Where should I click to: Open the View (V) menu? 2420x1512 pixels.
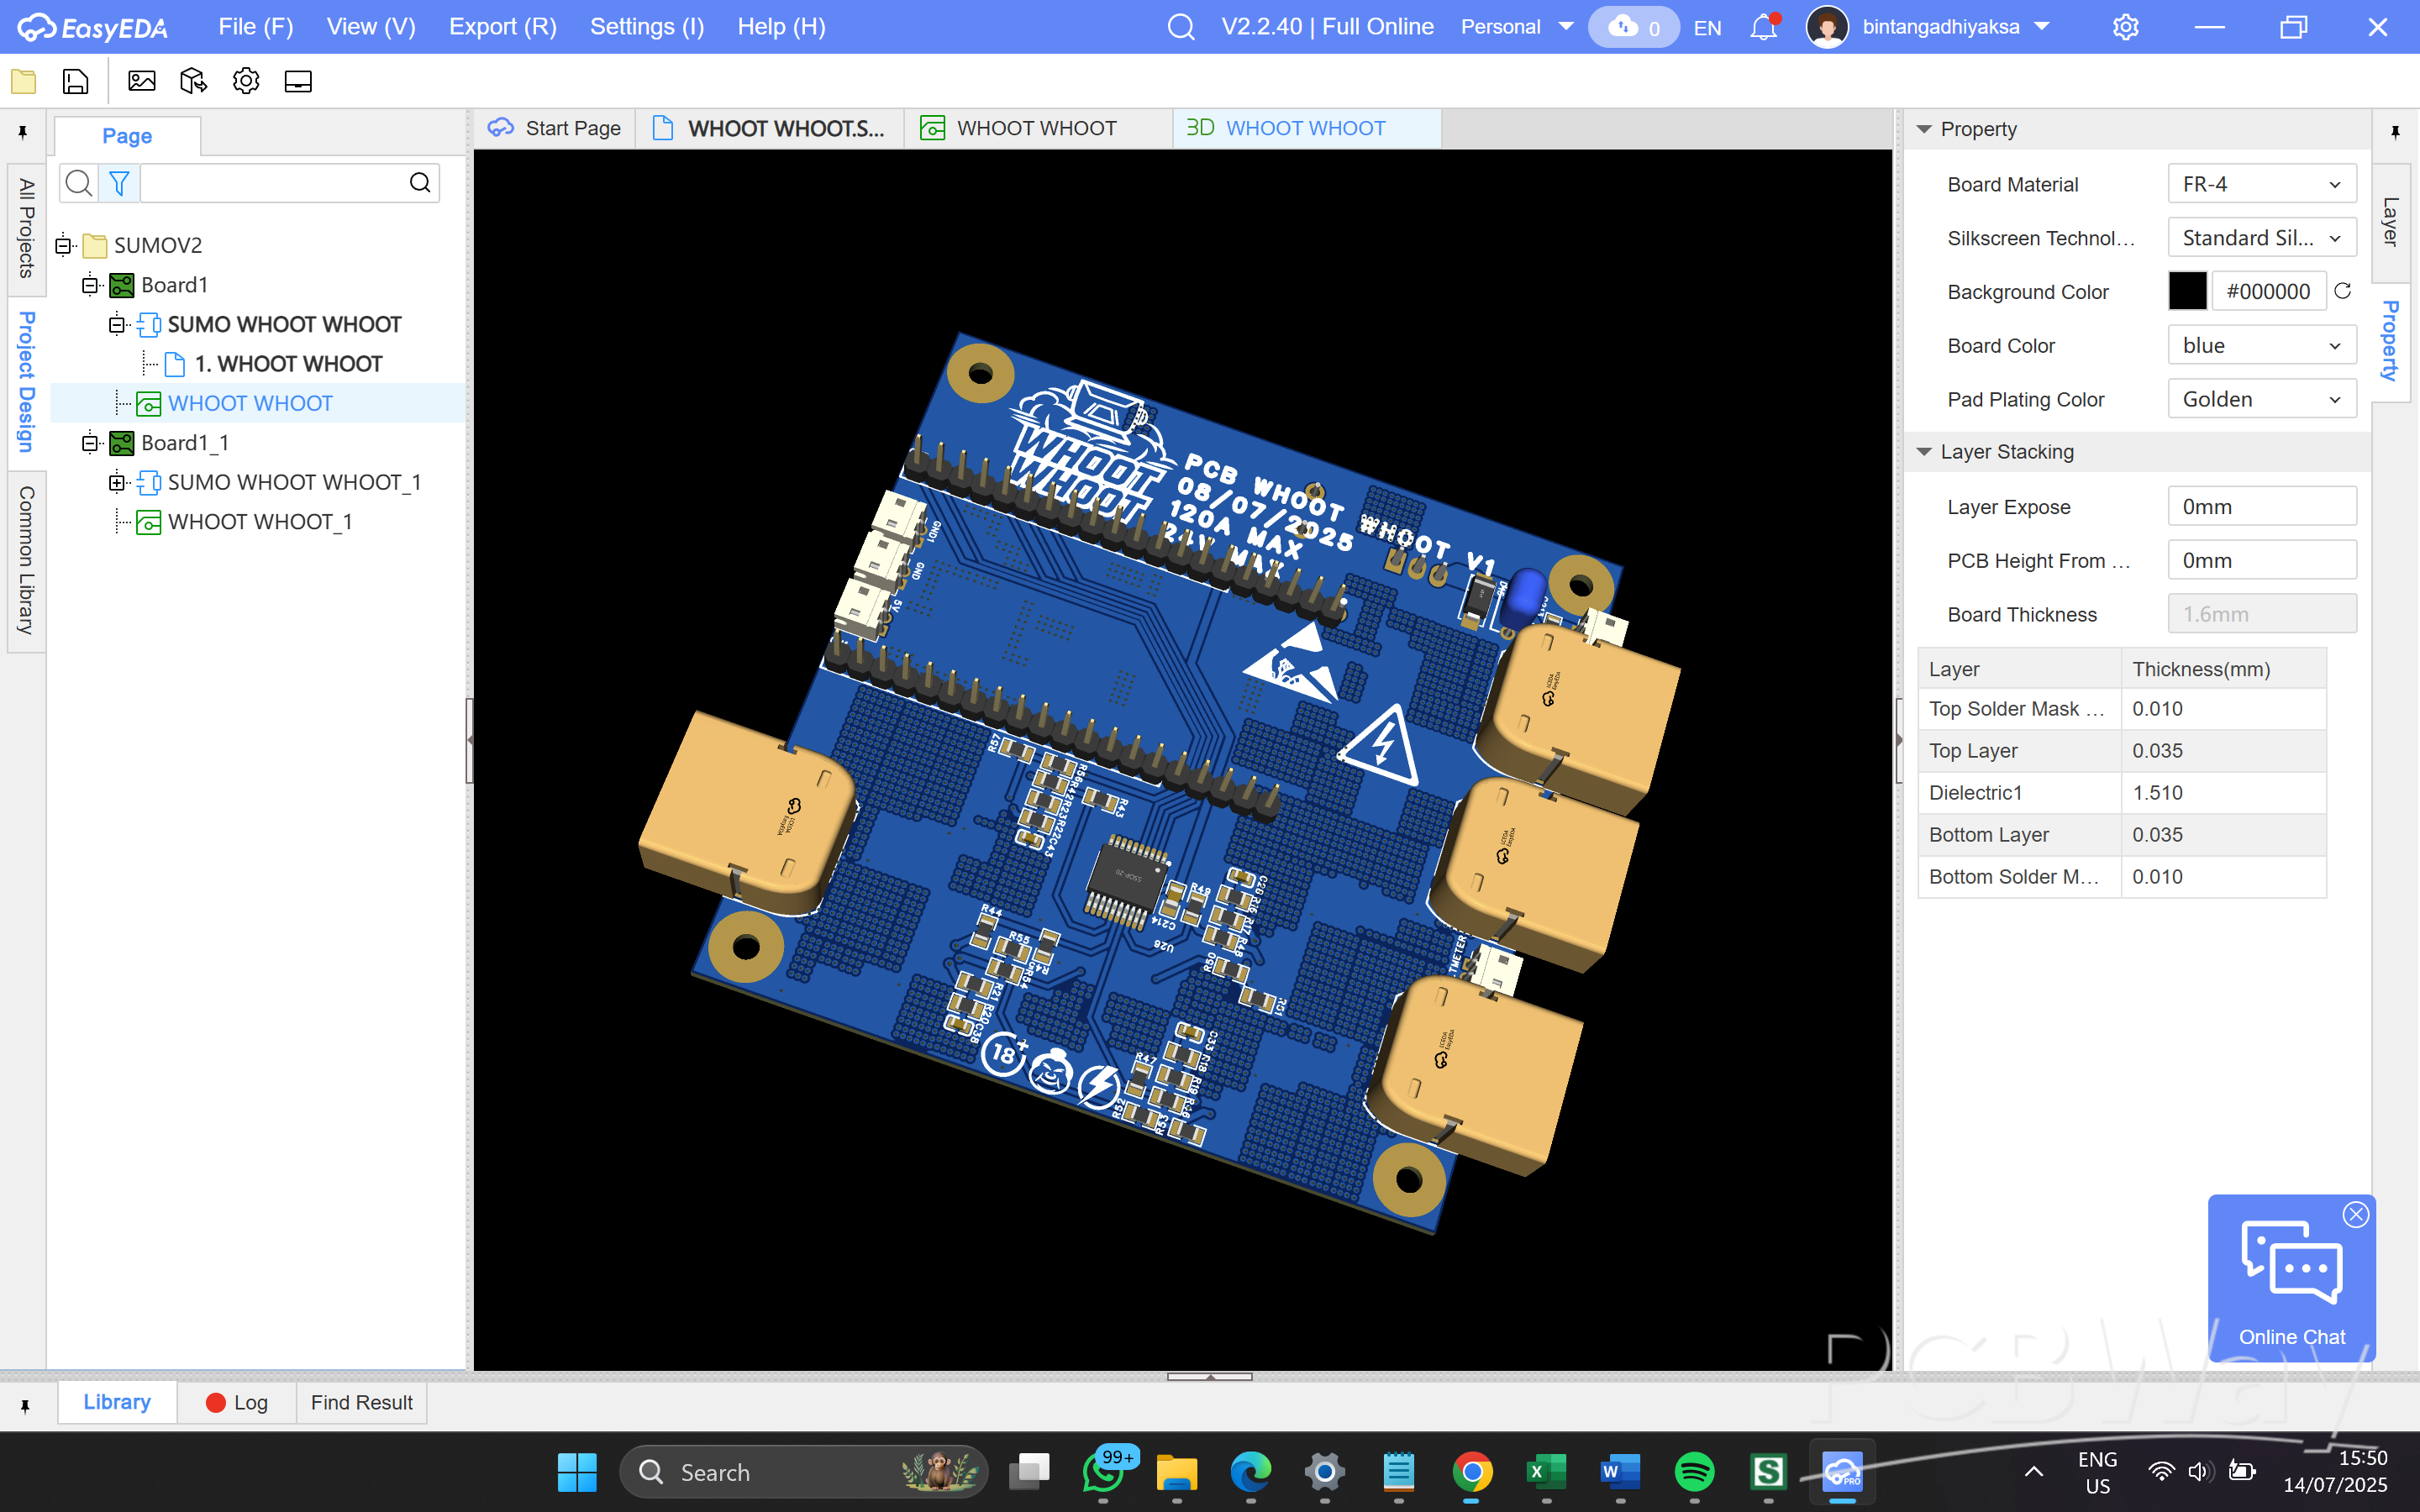click(370, 27)
